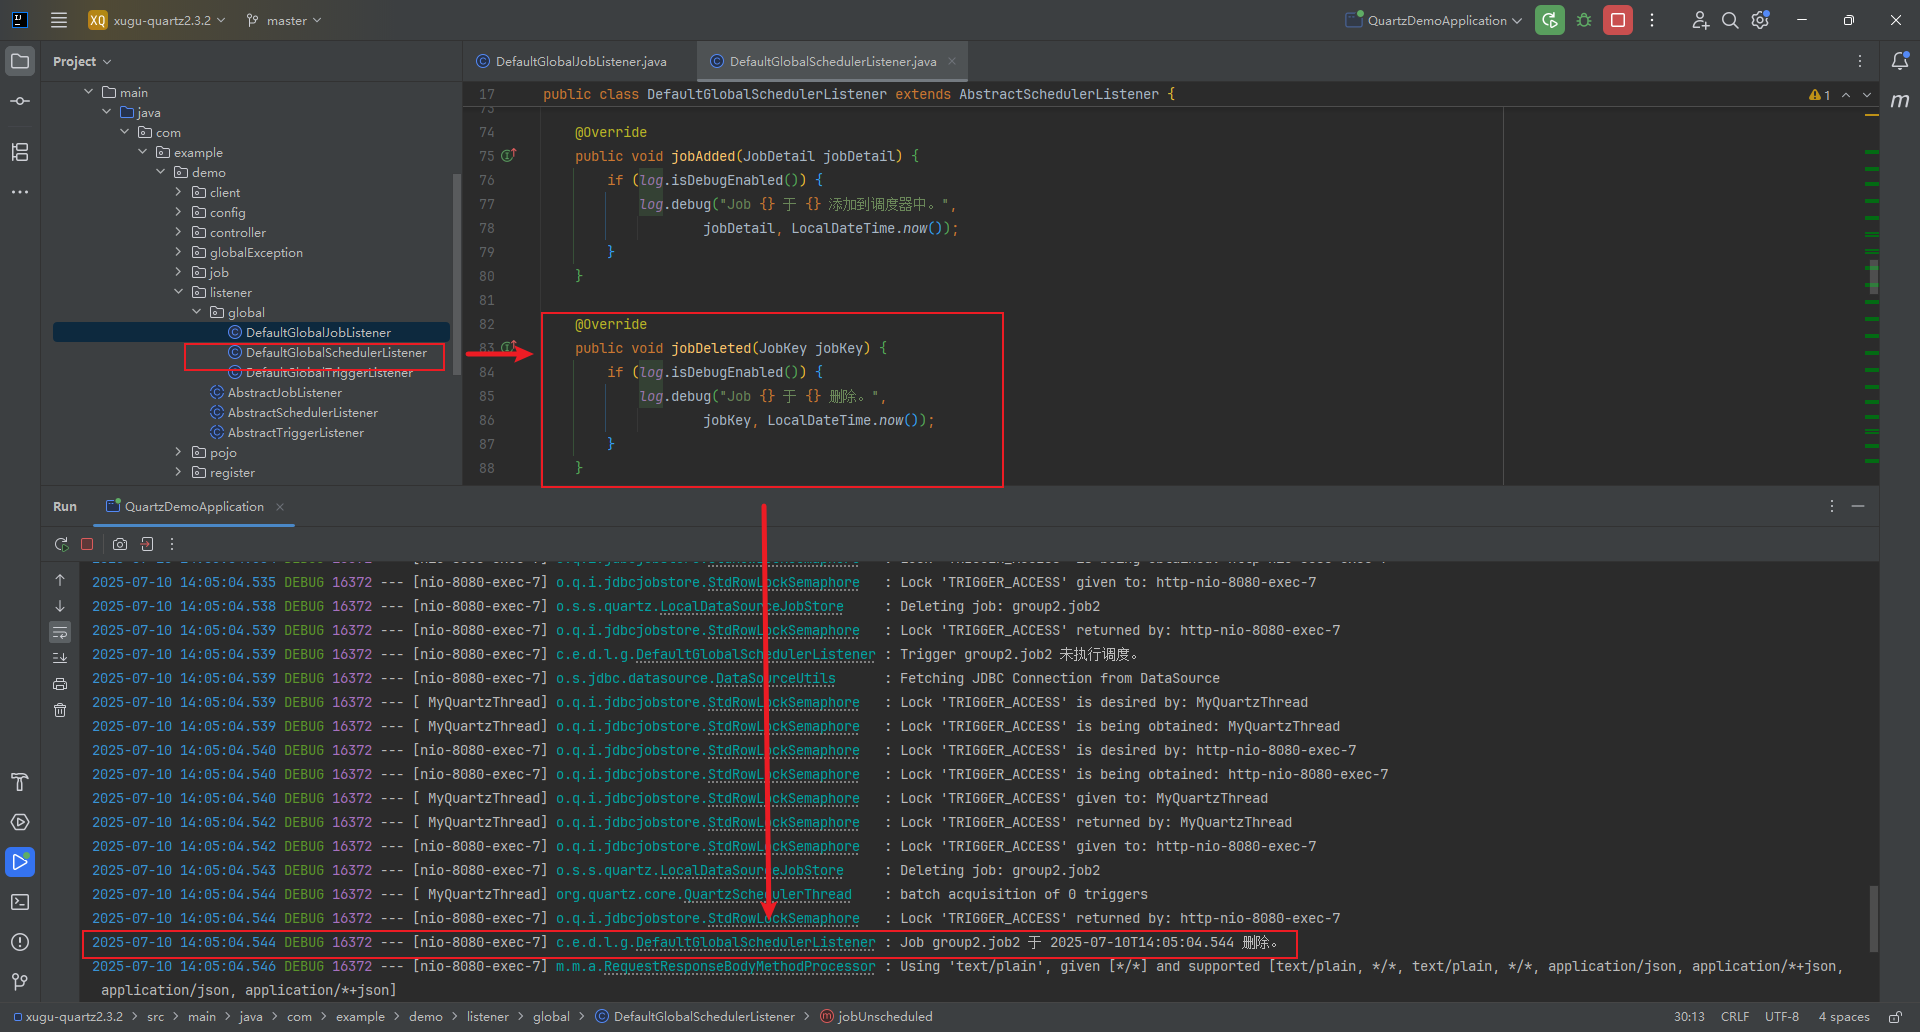The image size is (1920, 1032).
Task: Open the Notifications bell icon
Action: [1900, 61]
